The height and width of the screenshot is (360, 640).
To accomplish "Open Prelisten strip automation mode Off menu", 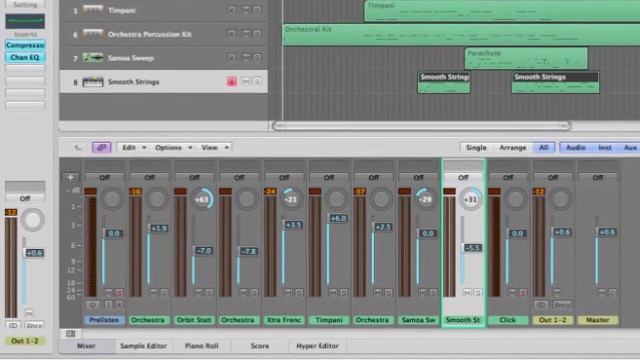I will [104, 178].
